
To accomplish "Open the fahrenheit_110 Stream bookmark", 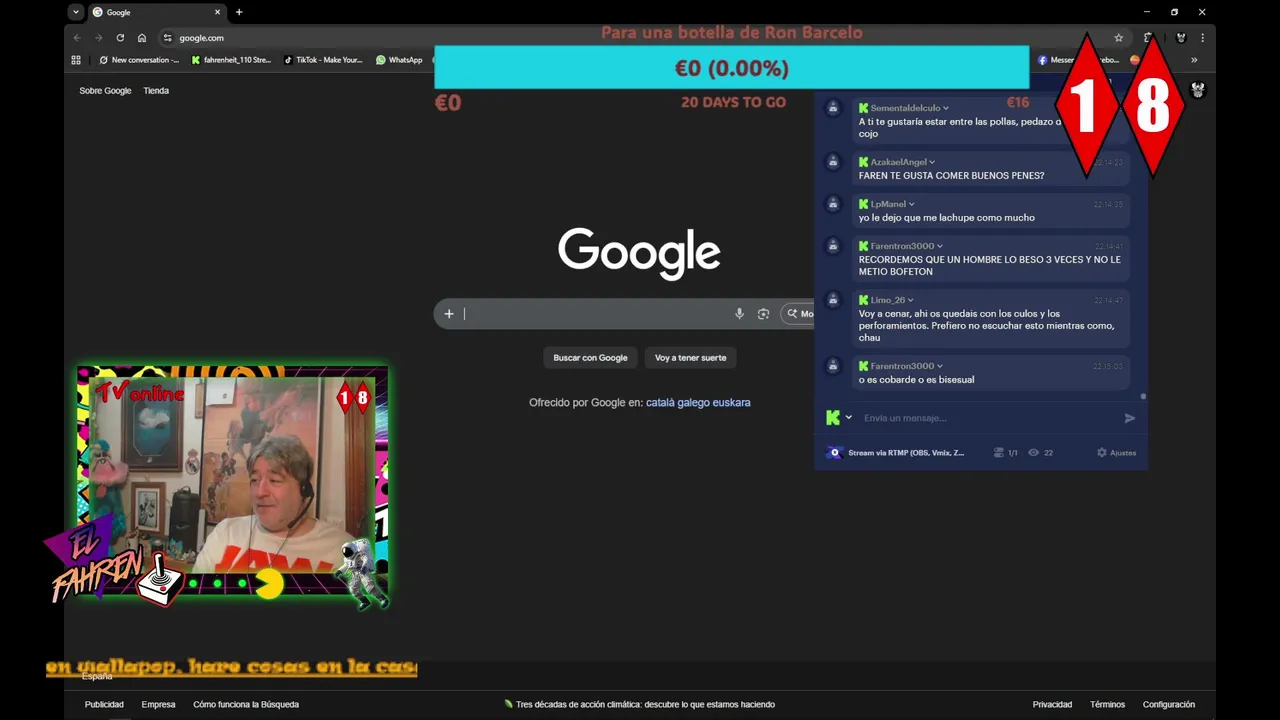I will (231, 60).
